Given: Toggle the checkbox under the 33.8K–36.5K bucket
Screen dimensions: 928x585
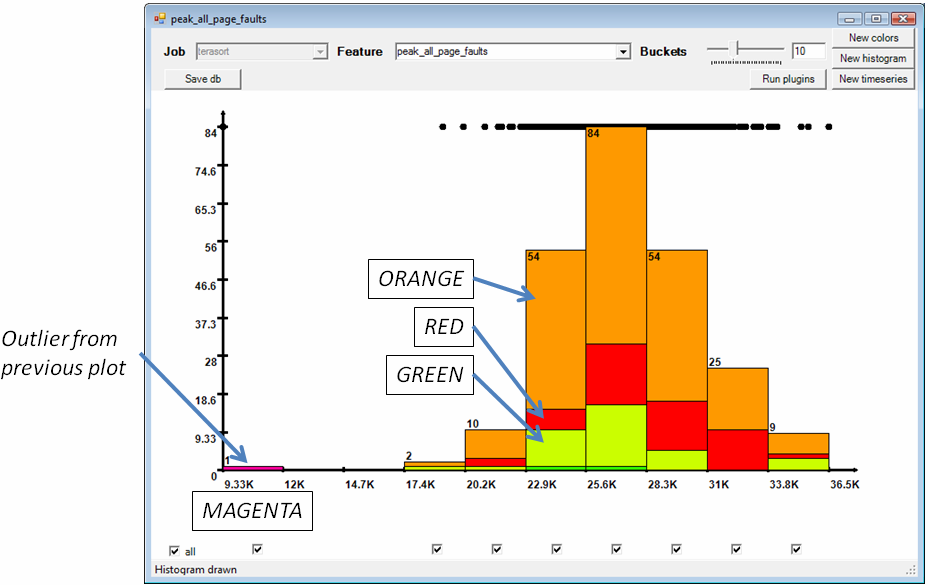Looking at the screenshot, I should (x=796, y=548).
